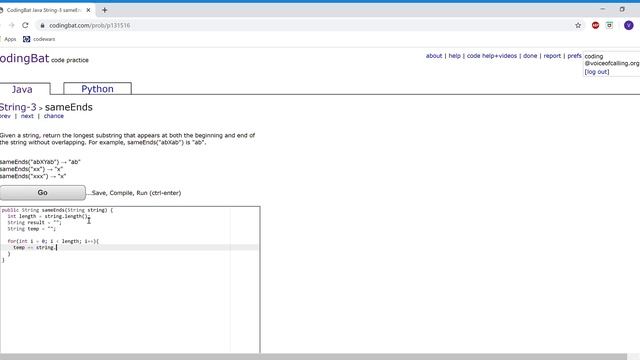The image size is (640, 360).
Task: Select the CodingBat Java String-3 tab
Action: [x=44, y=10]
